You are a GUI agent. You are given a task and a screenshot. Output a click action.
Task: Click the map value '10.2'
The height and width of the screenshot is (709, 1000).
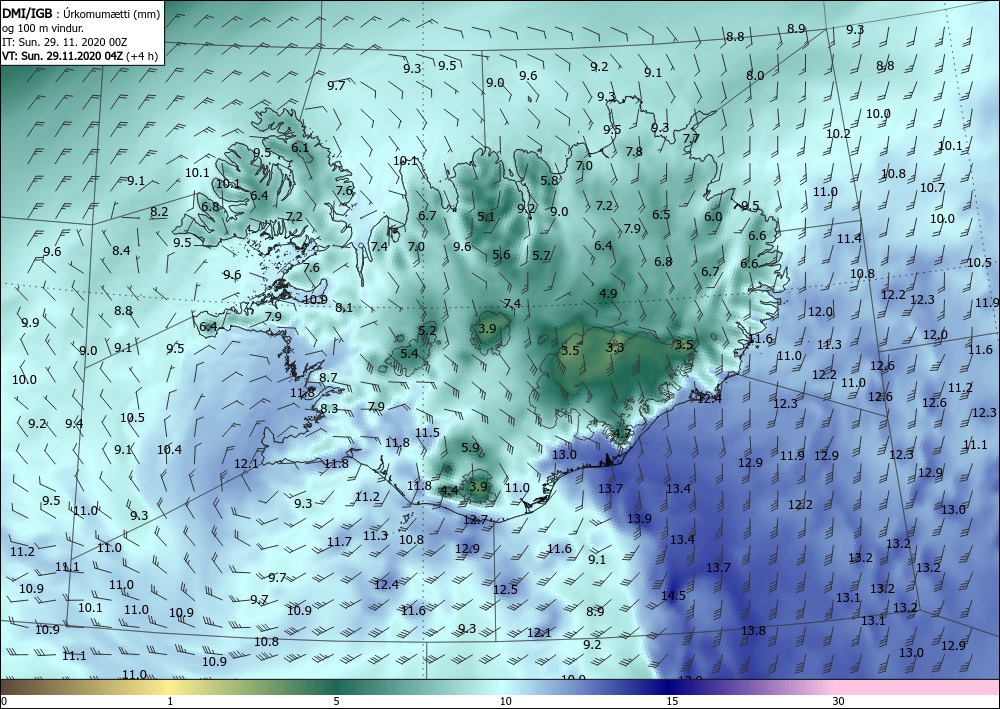tap(838, 133)
